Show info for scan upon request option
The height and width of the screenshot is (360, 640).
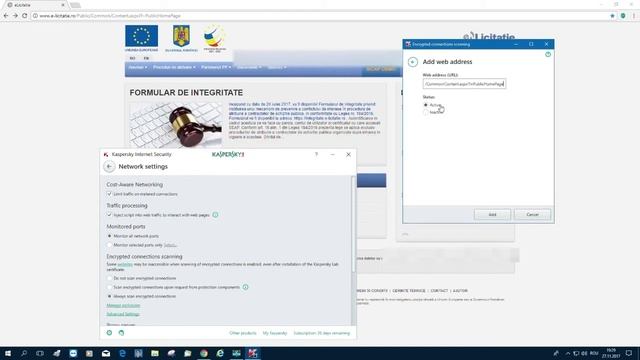pyautogui.click(x=245, y=287)
